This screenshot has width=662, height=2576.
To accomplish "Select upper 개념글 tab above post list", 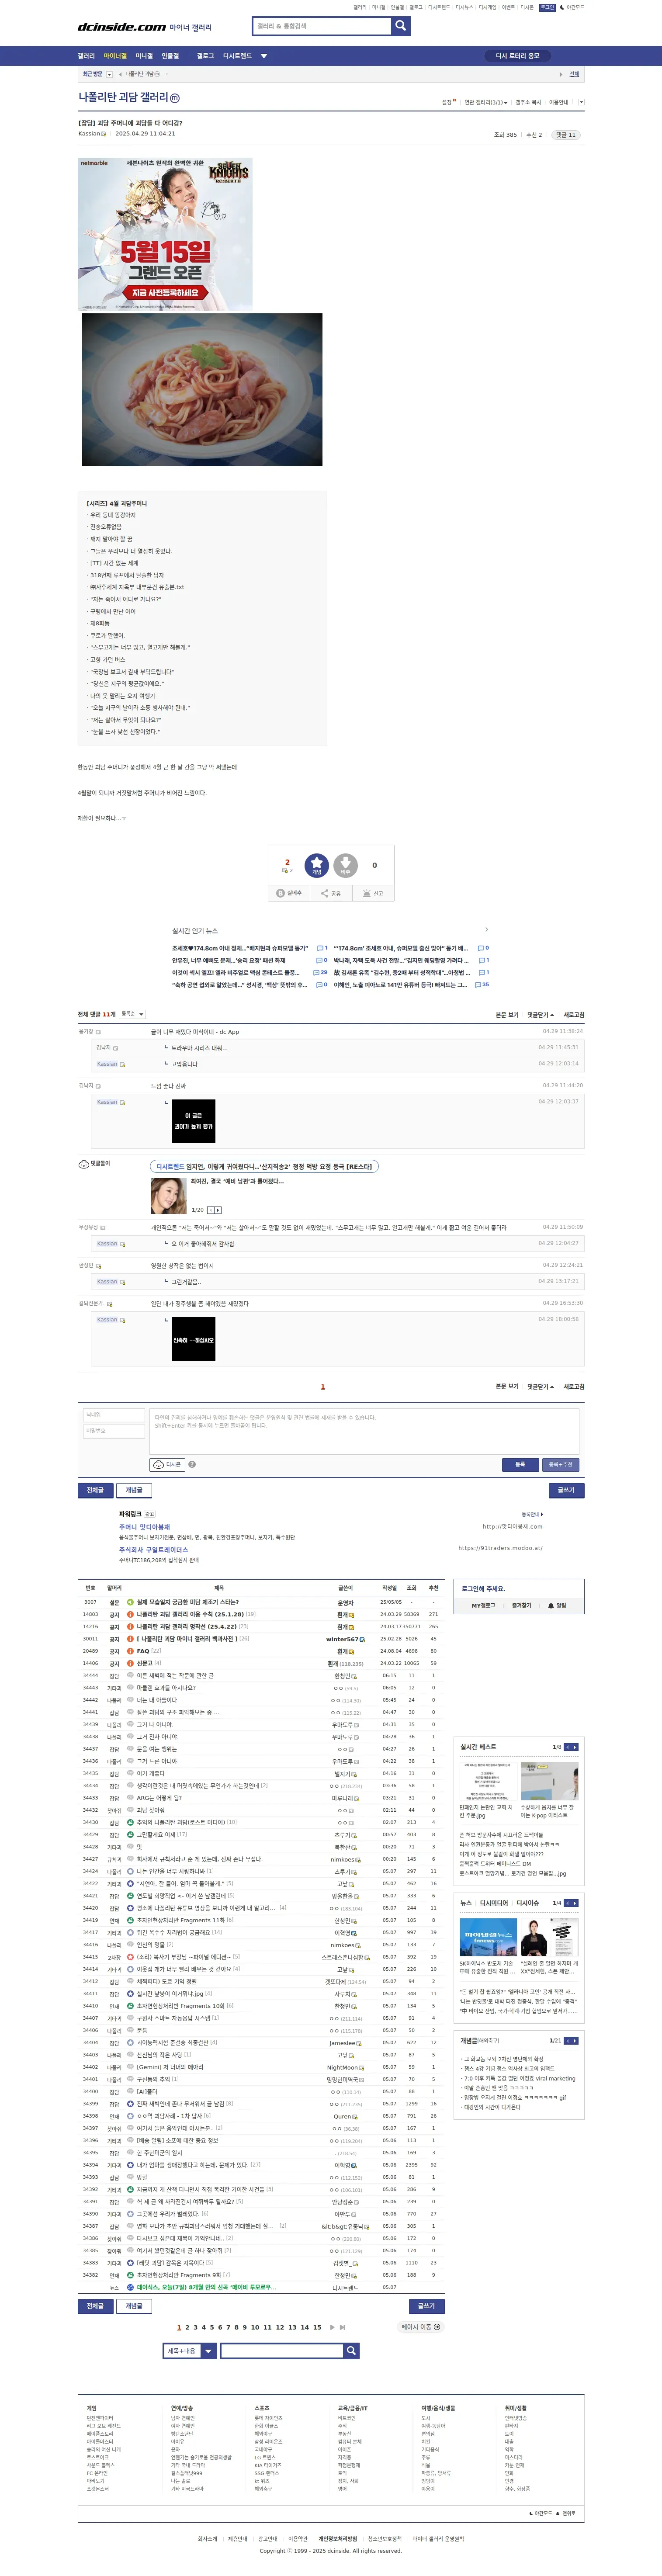I will click(134, 1490).
